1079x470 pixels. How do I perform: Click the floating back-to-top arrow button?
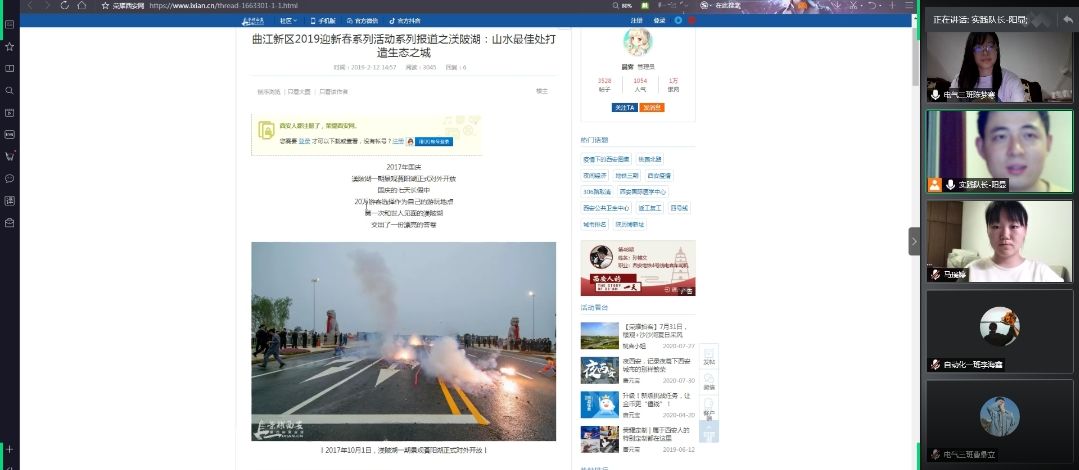709,432
